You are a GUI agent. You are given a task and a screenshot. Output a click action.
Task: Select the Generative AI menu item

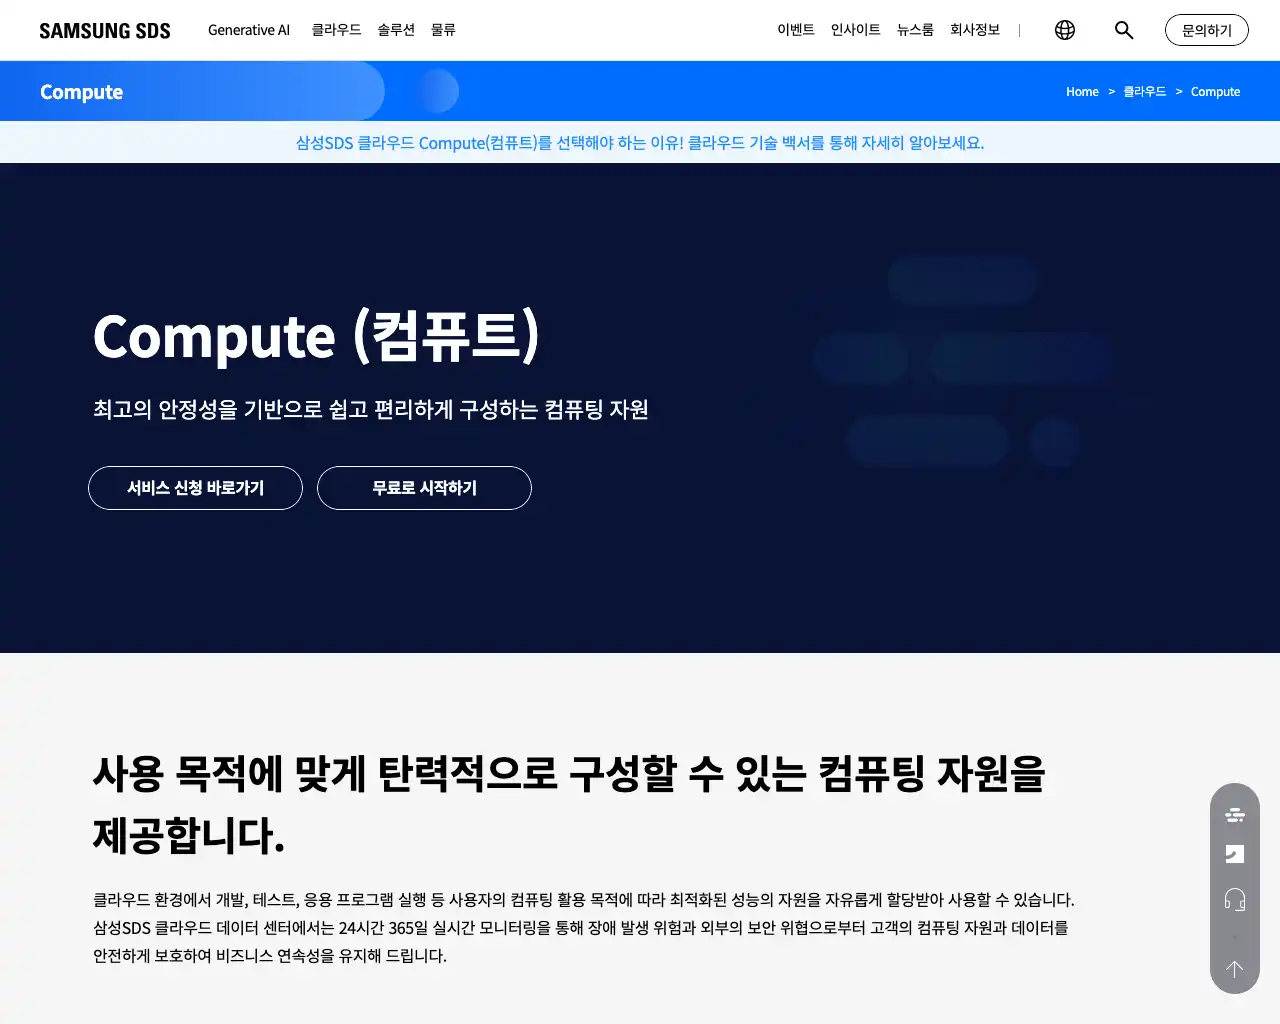pyautogui.click(x=248, y=30)
